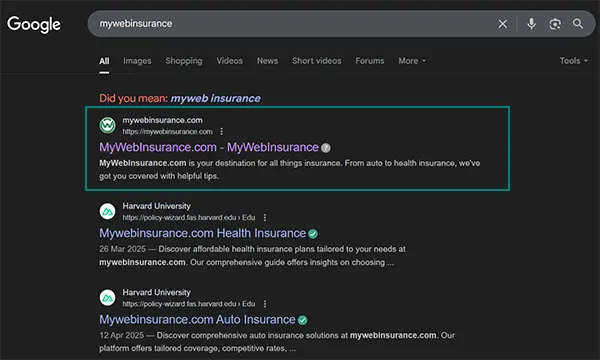Click the mywebinsurance.com site favicon
The width and height of the screenshot is (600, 360).
(x=108, y=125)
